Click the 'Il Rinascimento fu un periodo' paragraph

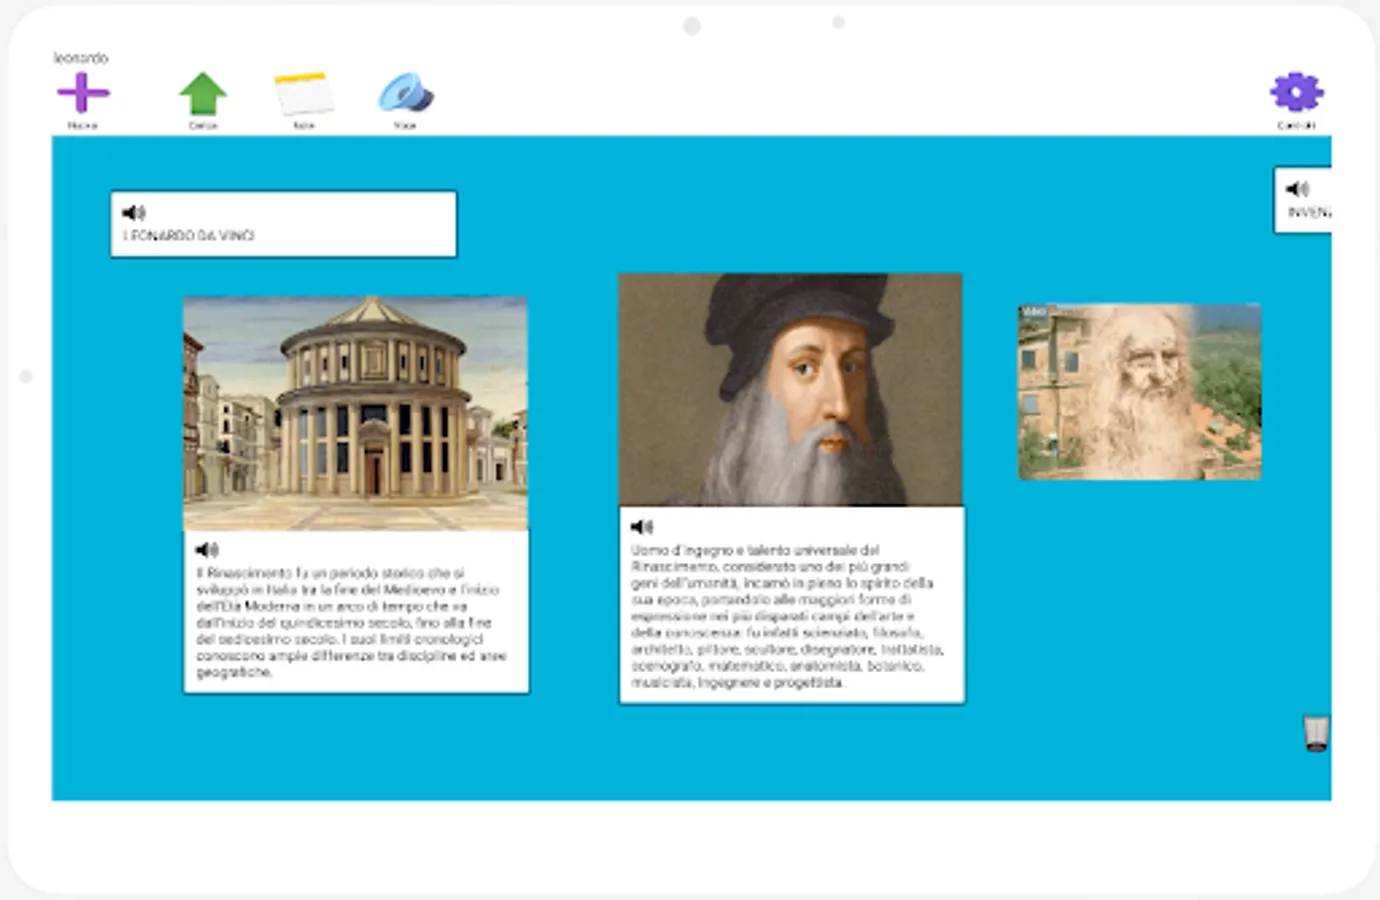coord(351,622)
